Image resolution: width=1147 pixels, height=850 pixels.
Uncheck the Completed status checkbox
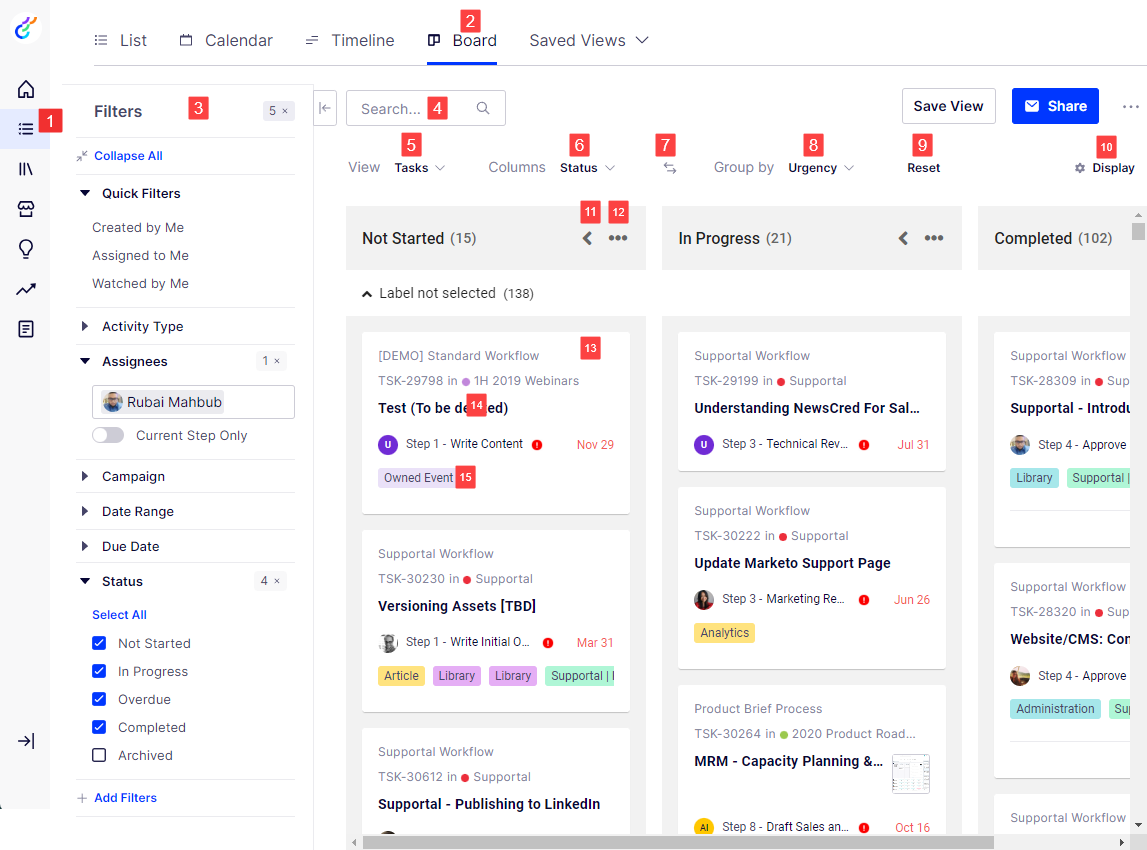pos(99,727)
